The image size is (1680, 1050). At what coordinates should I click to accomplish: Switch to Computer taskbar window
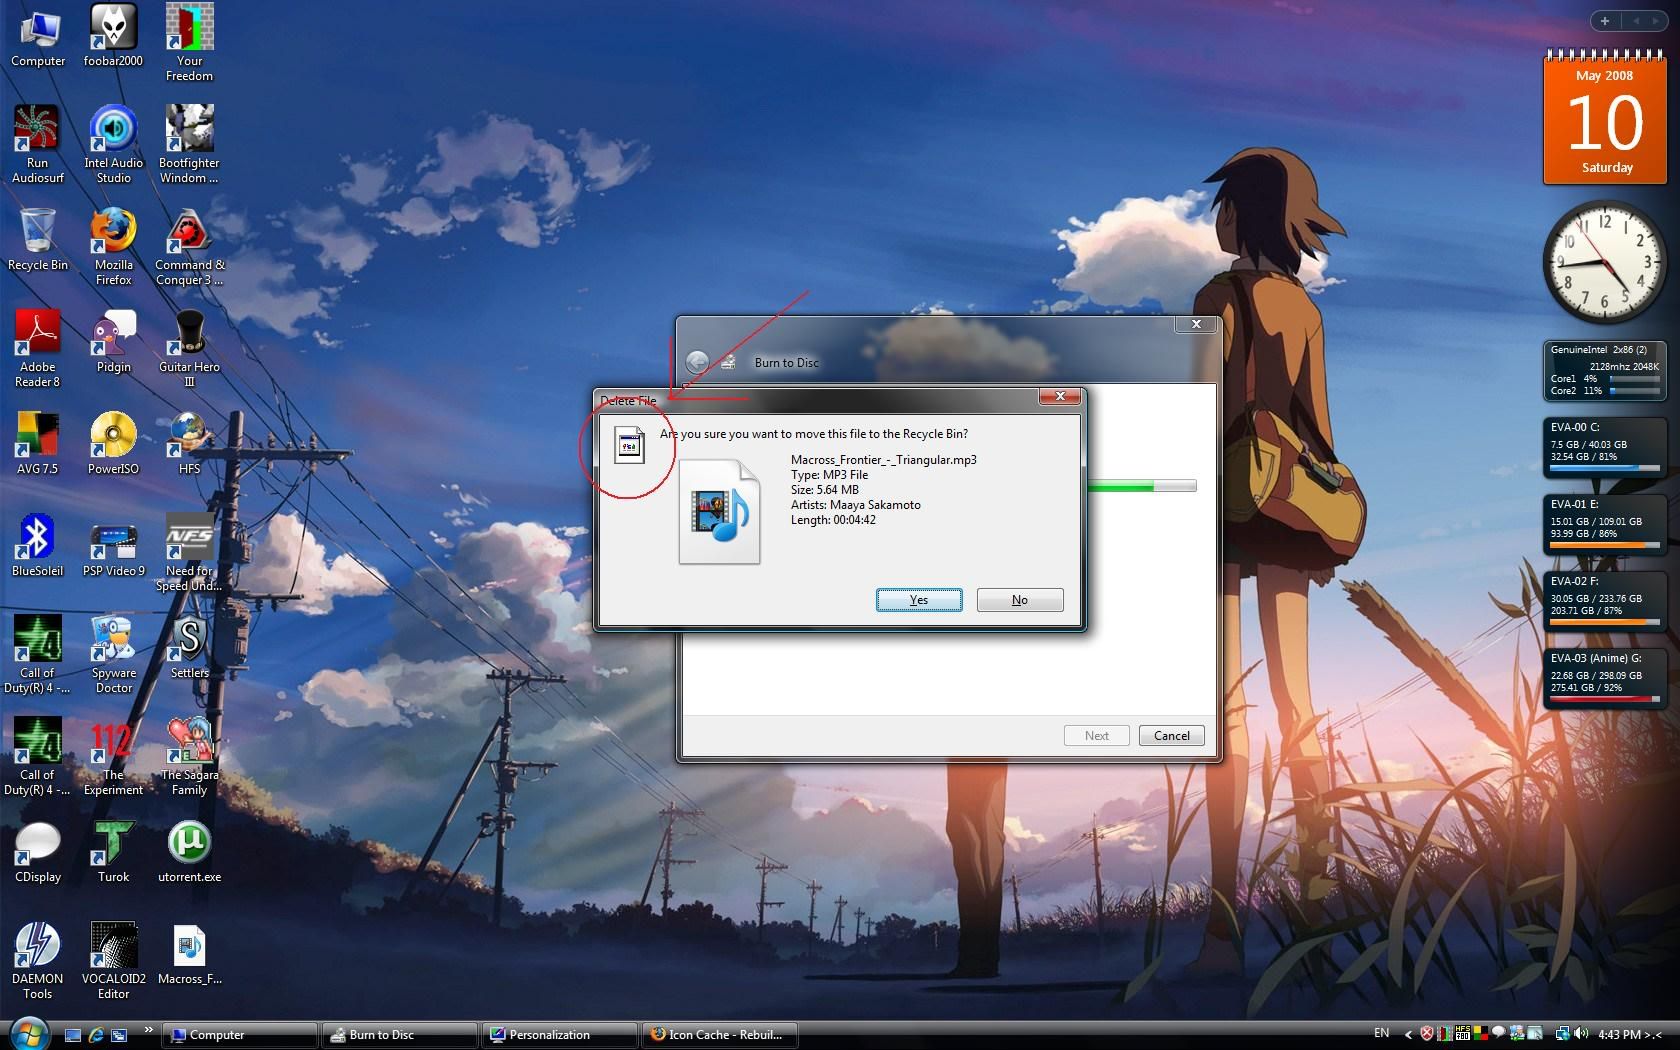point(240,1035)
